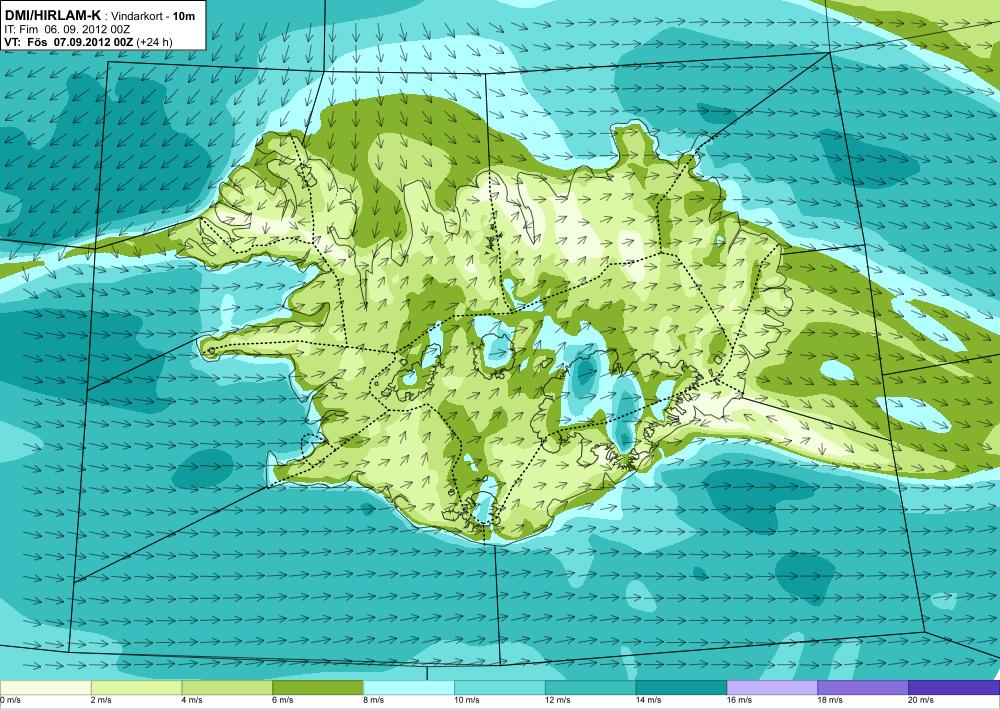Click the "6 m/s" legend label
Screen dimensions: 1000x710
(x=285, y=700)
